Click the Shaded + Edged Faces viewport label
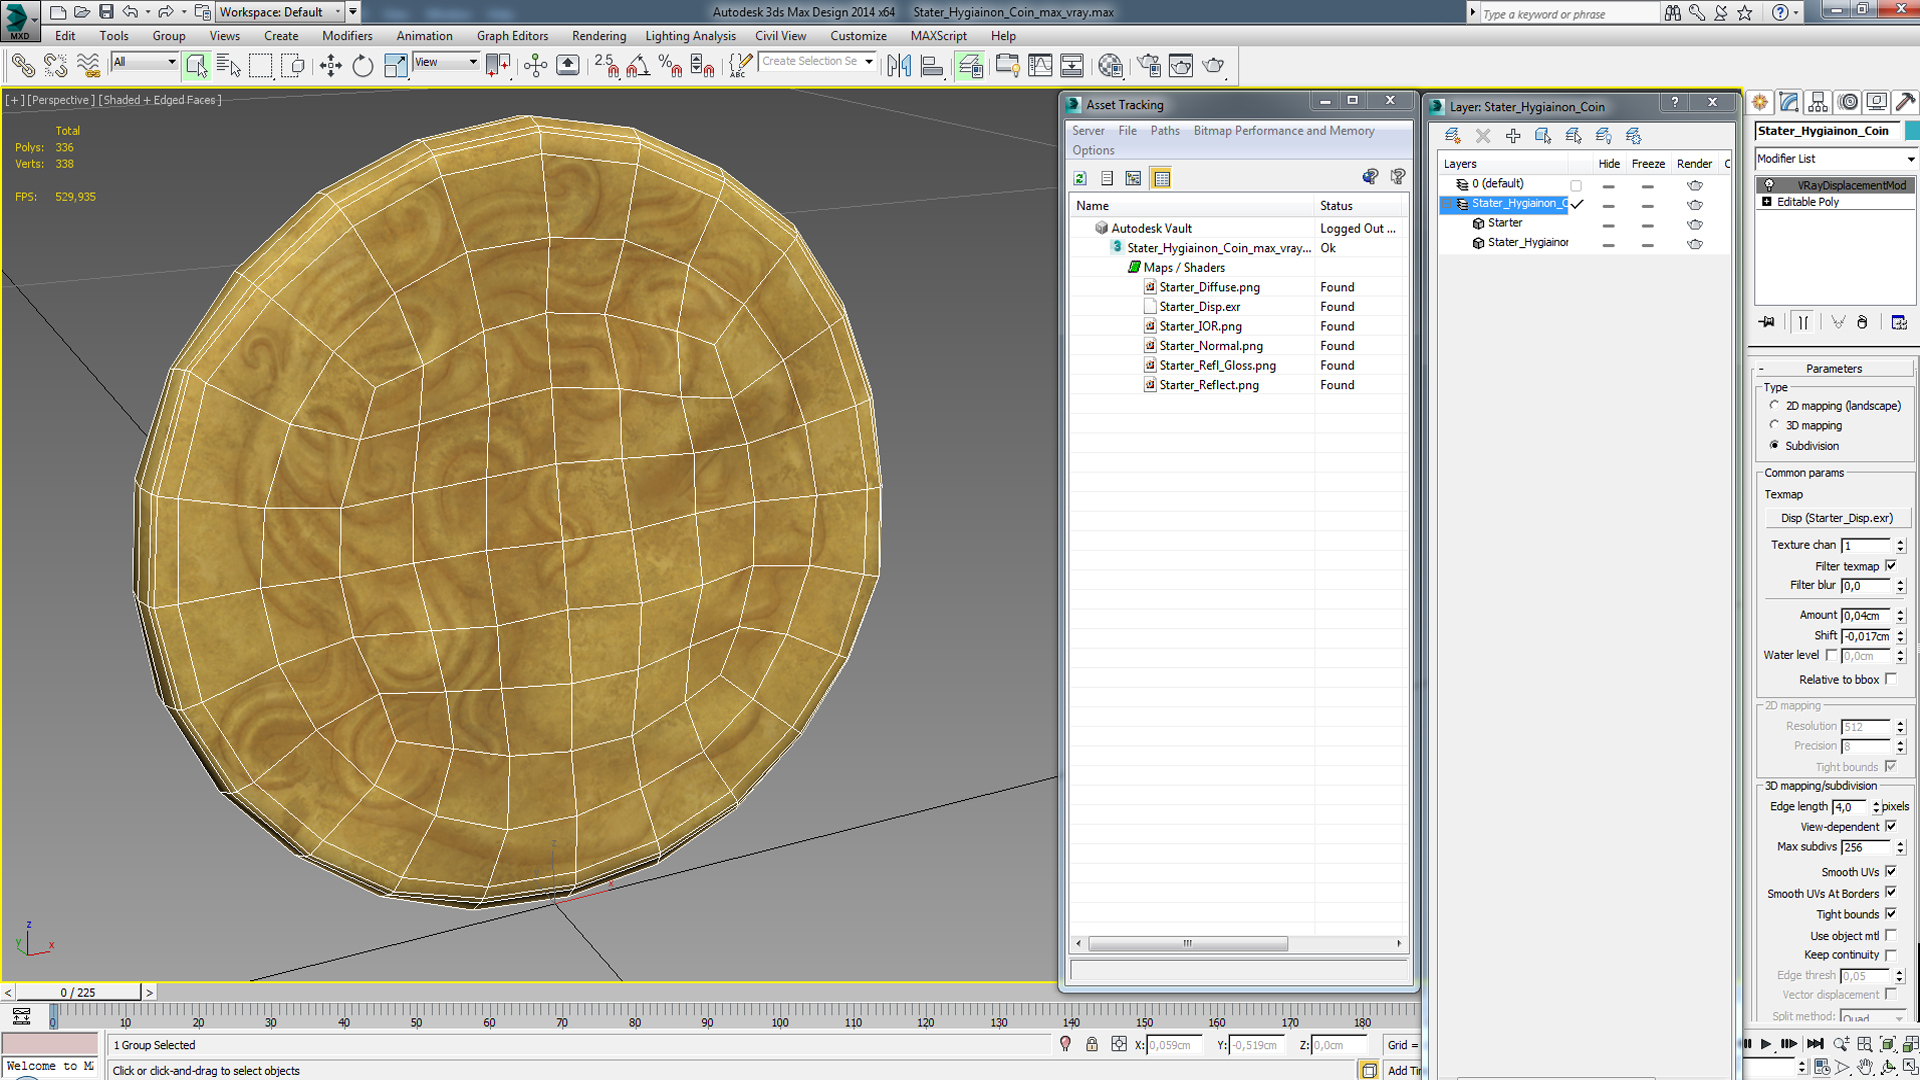This screenshot has height=1080, width=1920. tap(160, 100)
